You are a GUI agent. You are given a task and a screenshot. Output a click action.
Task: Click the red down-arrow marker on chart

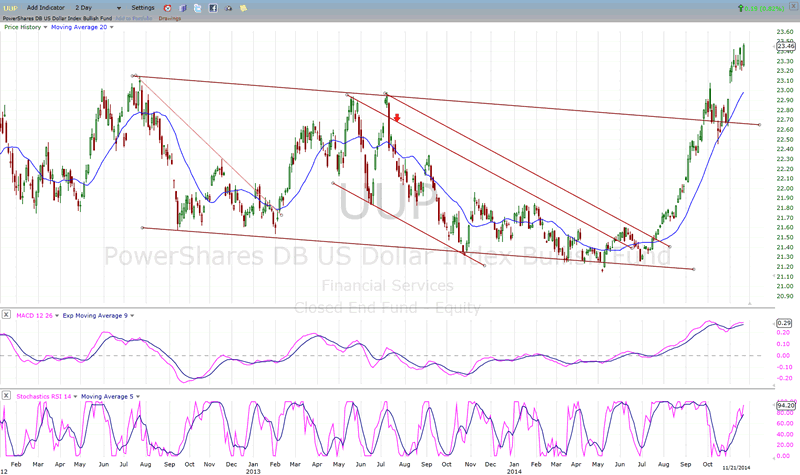tap(397, 118)
